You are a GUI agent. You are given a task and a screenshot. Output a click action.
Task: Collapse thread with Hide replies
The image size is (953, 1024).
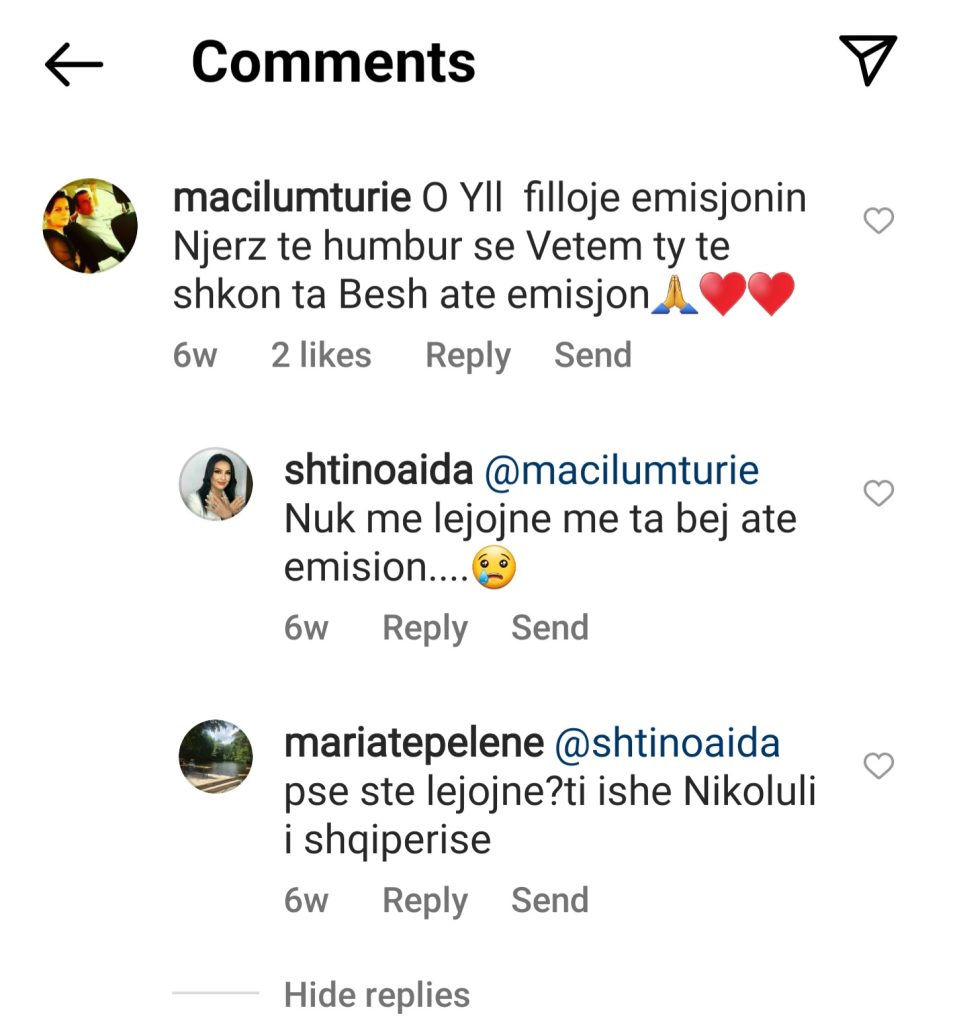376,995
